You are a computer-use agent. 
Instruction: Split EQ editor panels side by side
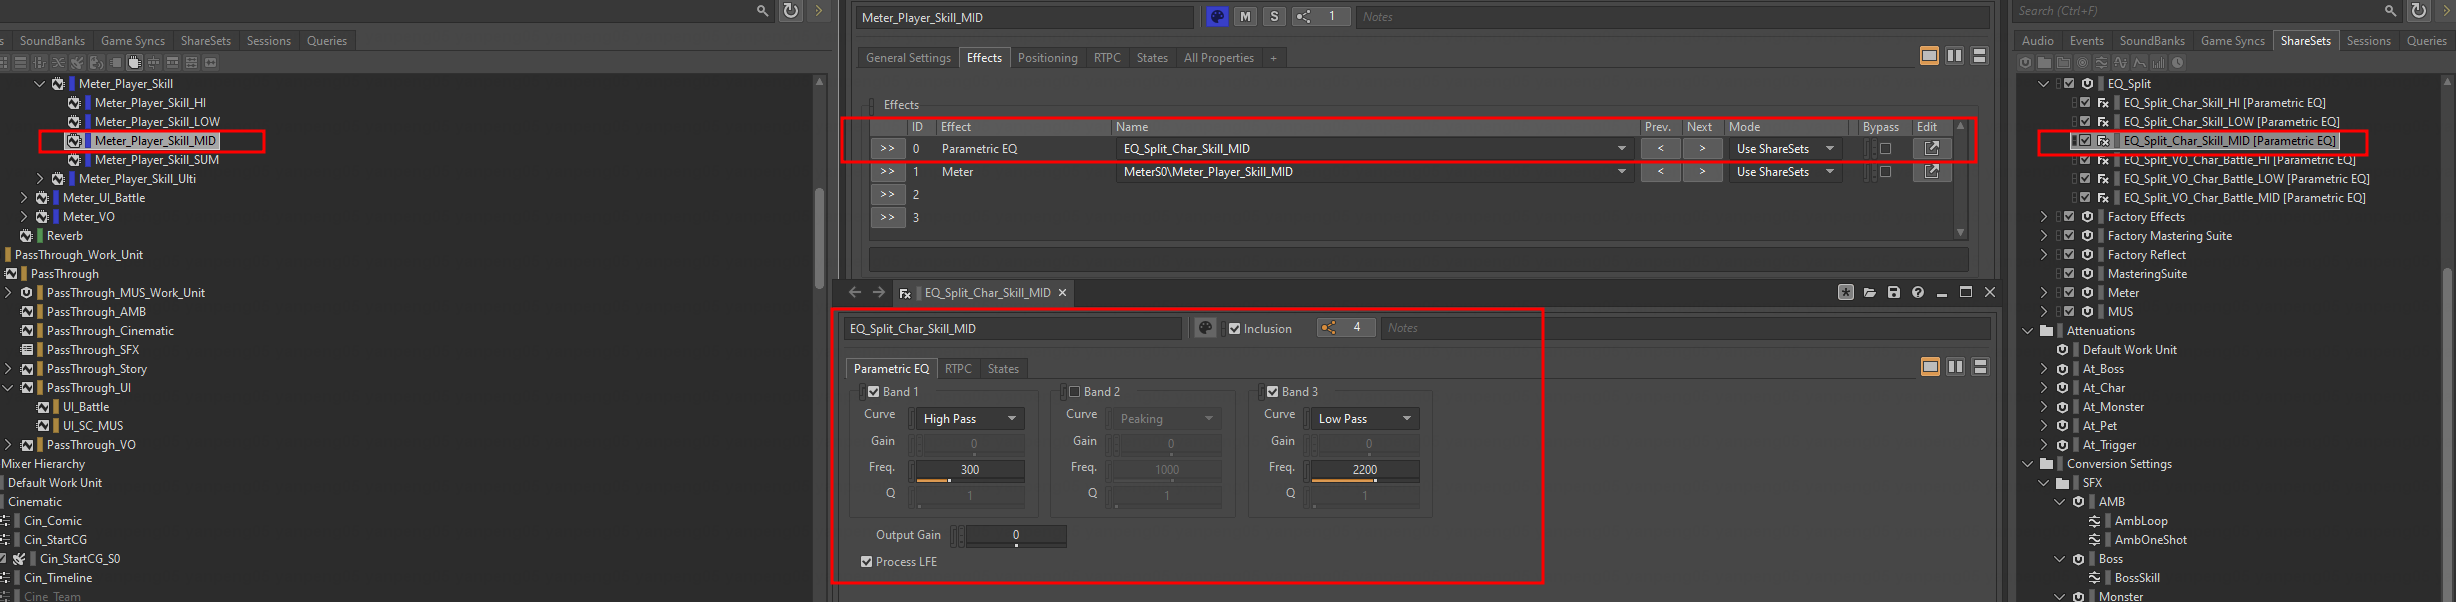click(x=1955, y=367)
